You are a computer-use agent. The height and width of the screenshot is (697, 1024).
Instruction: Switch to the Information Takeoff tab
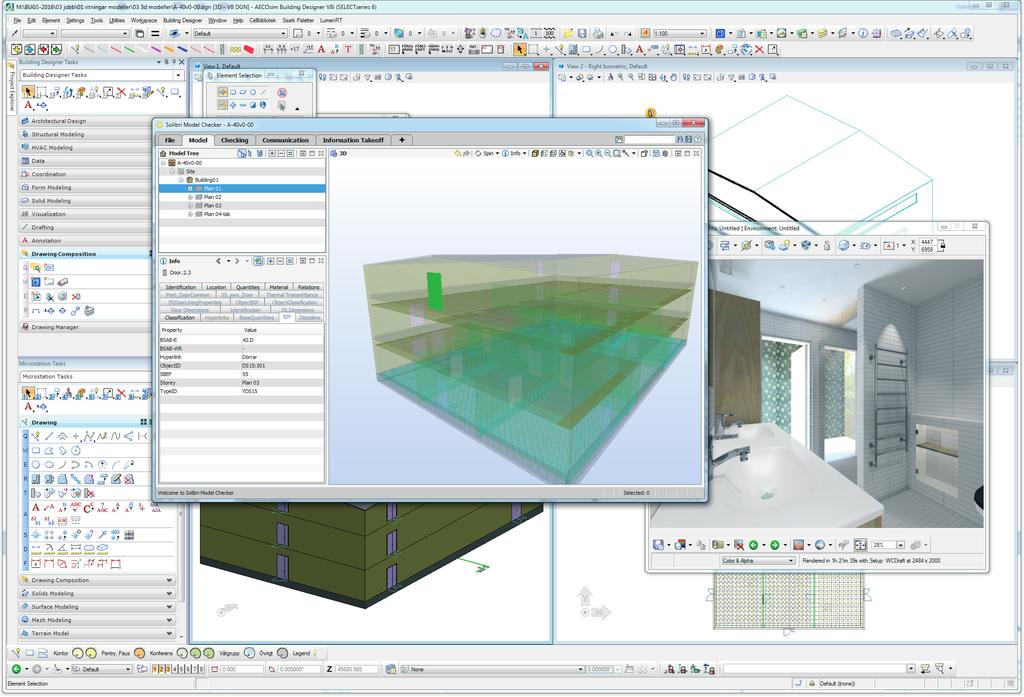tap(353, 140)
